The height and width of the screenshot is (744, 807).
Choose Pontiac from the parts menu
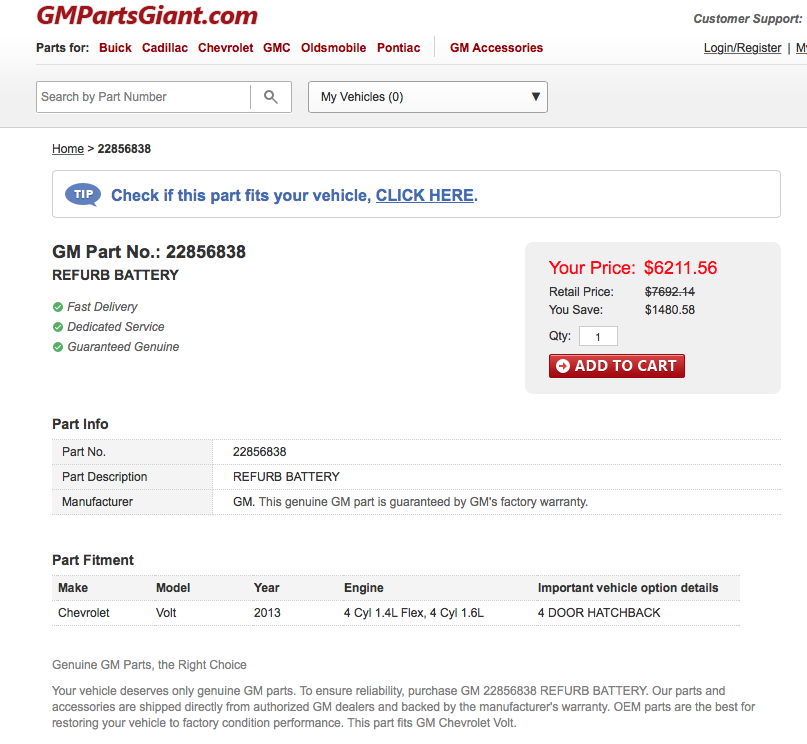tap(398, 48)
